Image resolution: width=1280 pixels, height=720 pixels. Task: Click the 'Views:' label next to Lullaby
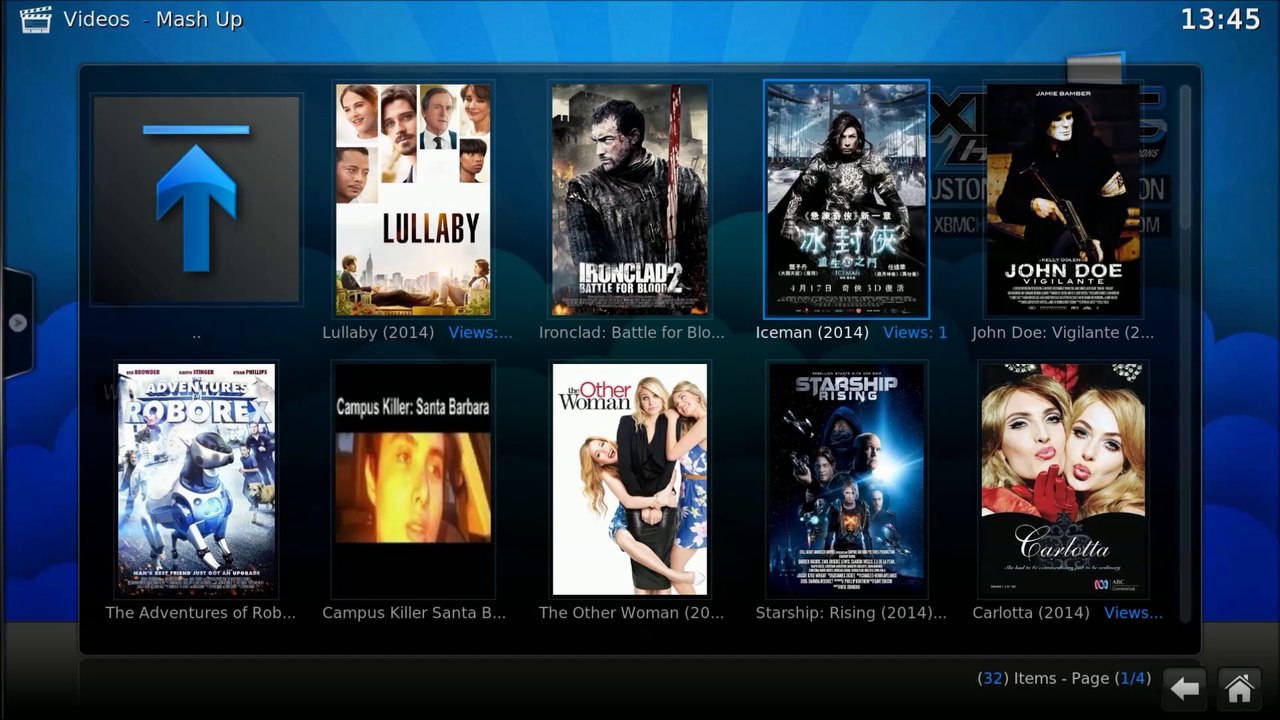[480, 332]
